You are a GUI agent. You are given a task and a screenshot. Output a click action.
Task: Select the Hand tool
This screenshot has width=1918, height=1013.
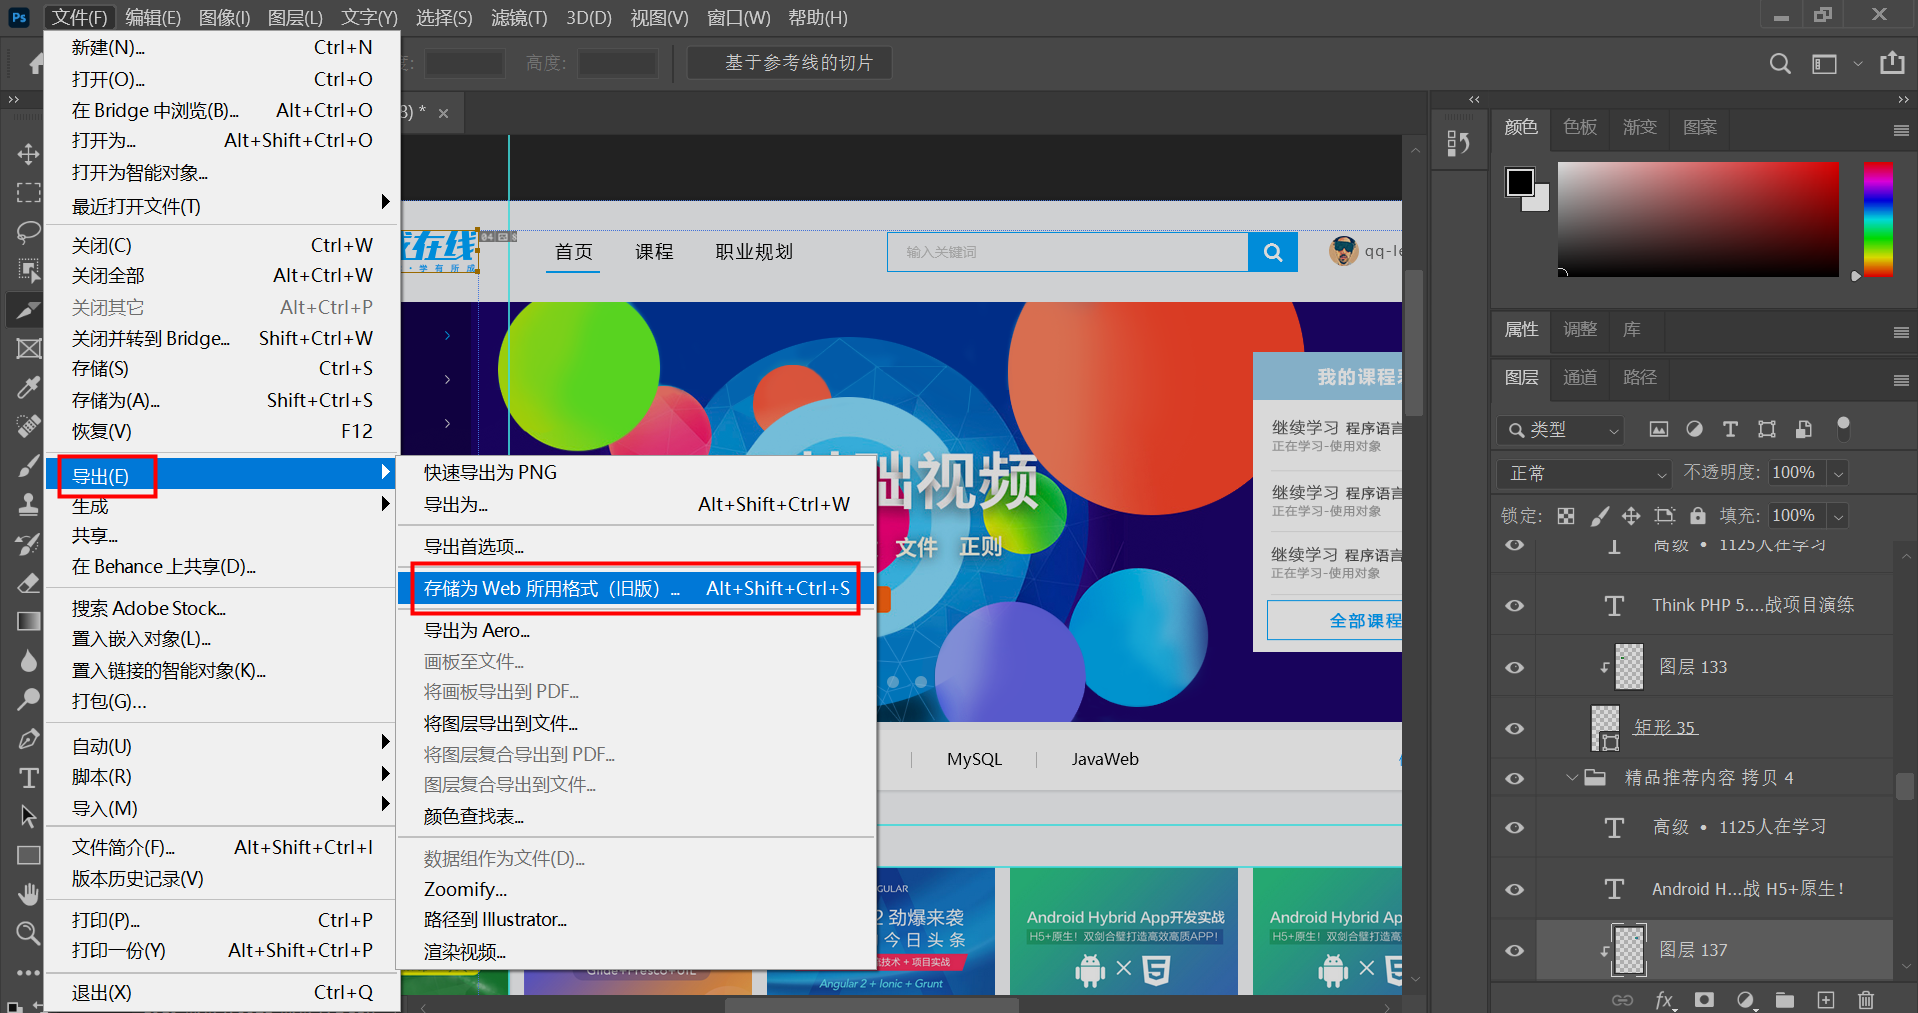pos(28,894)
